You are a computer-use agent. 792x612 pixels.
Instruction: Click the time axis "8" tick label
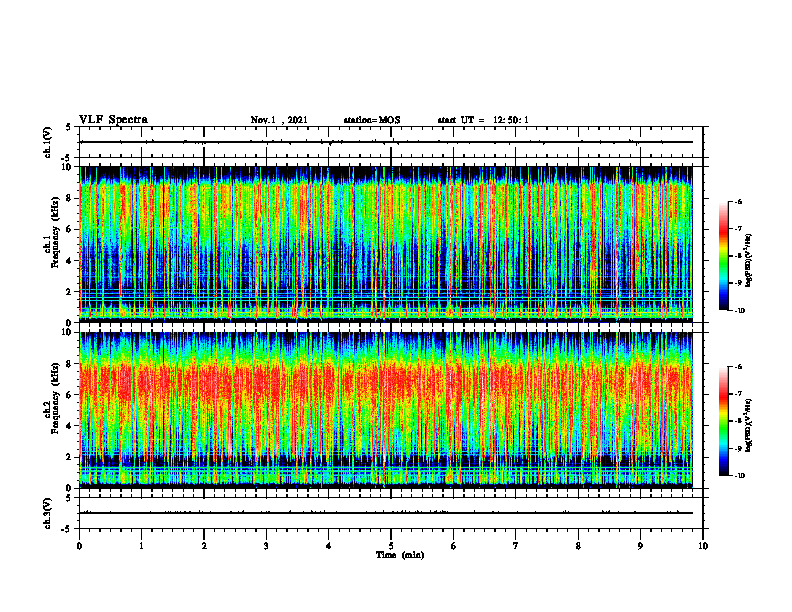tap(578, 546)
